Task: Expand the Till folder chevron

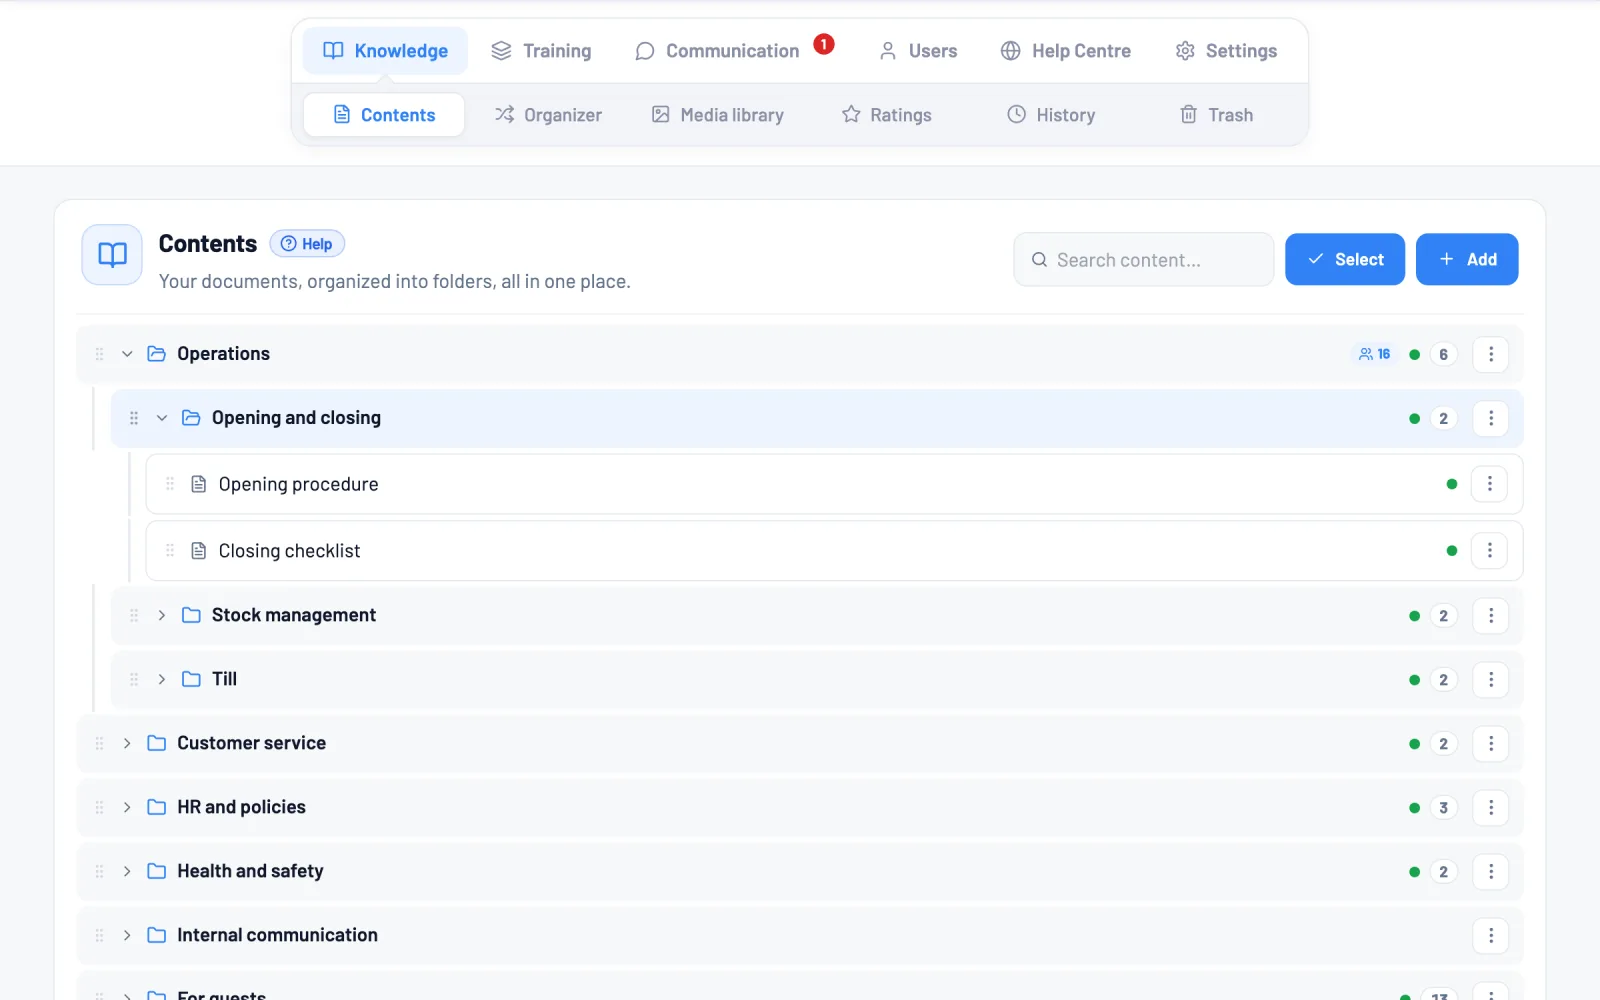Action: pos(162,679)
